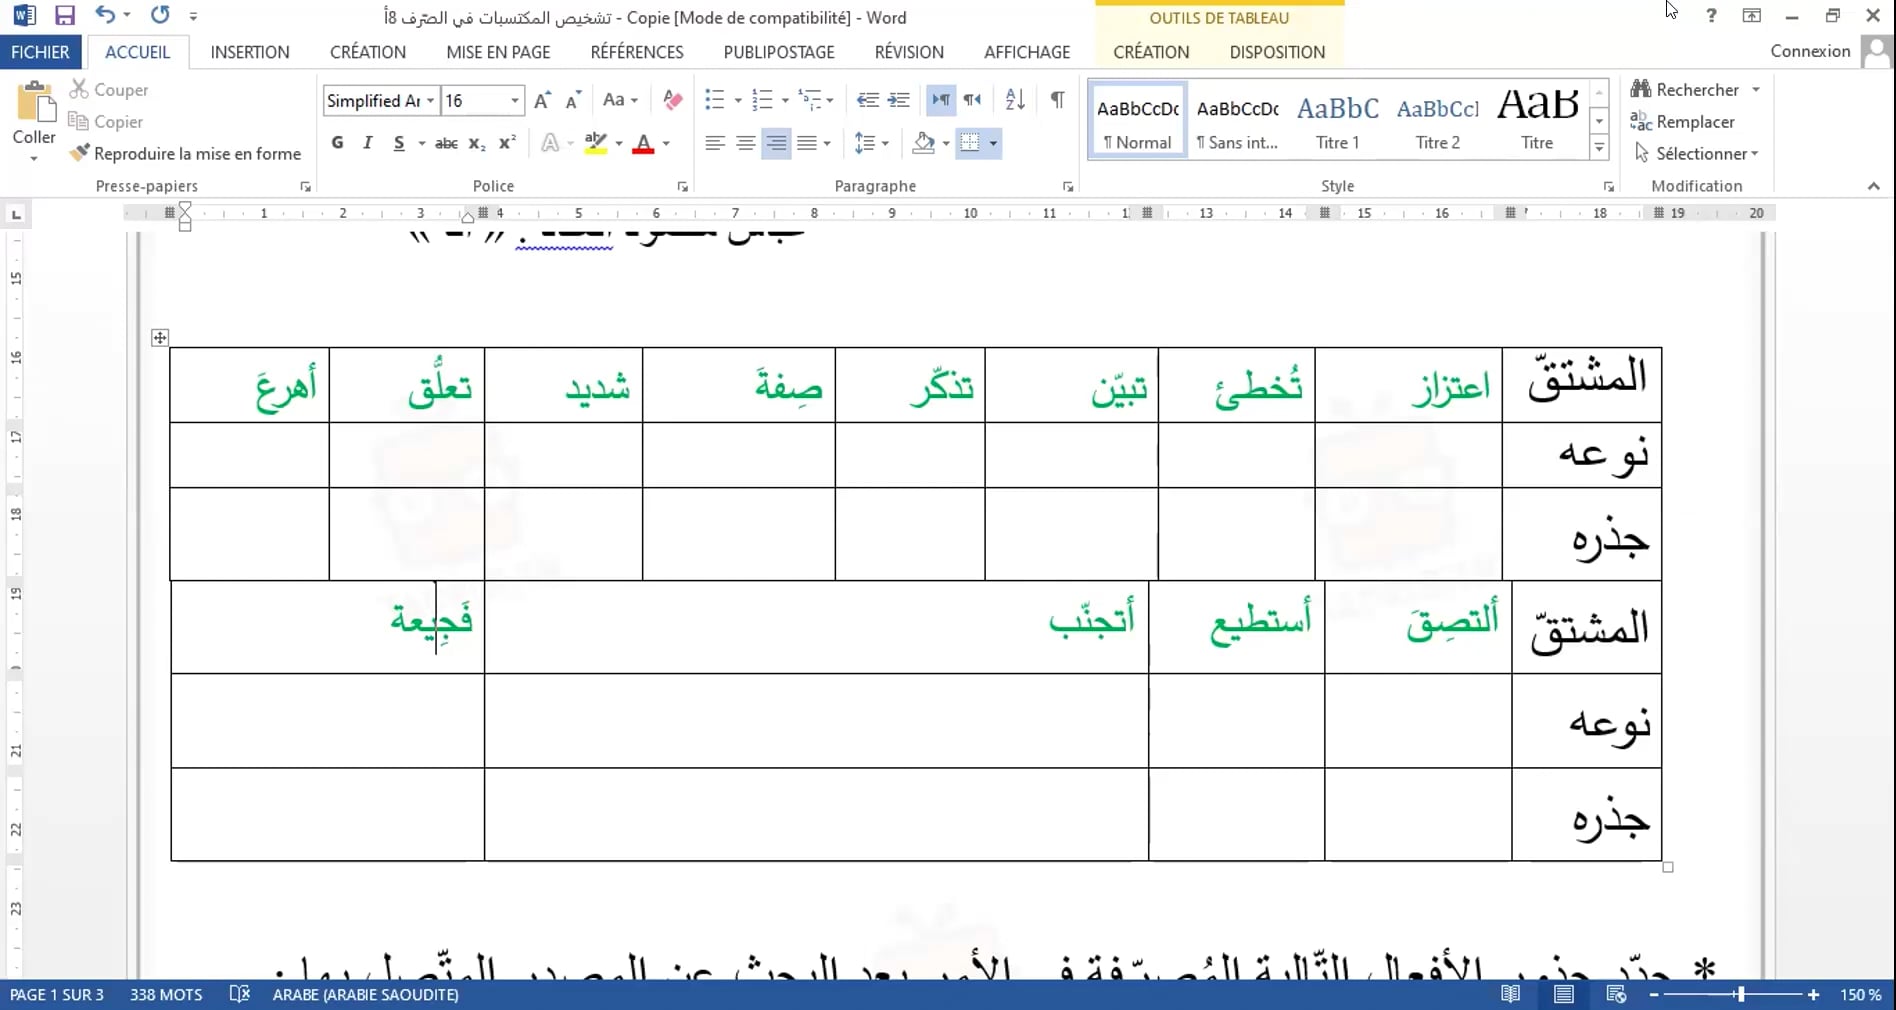
Task: Insert a bulleted list
Action: coord(714,100)
